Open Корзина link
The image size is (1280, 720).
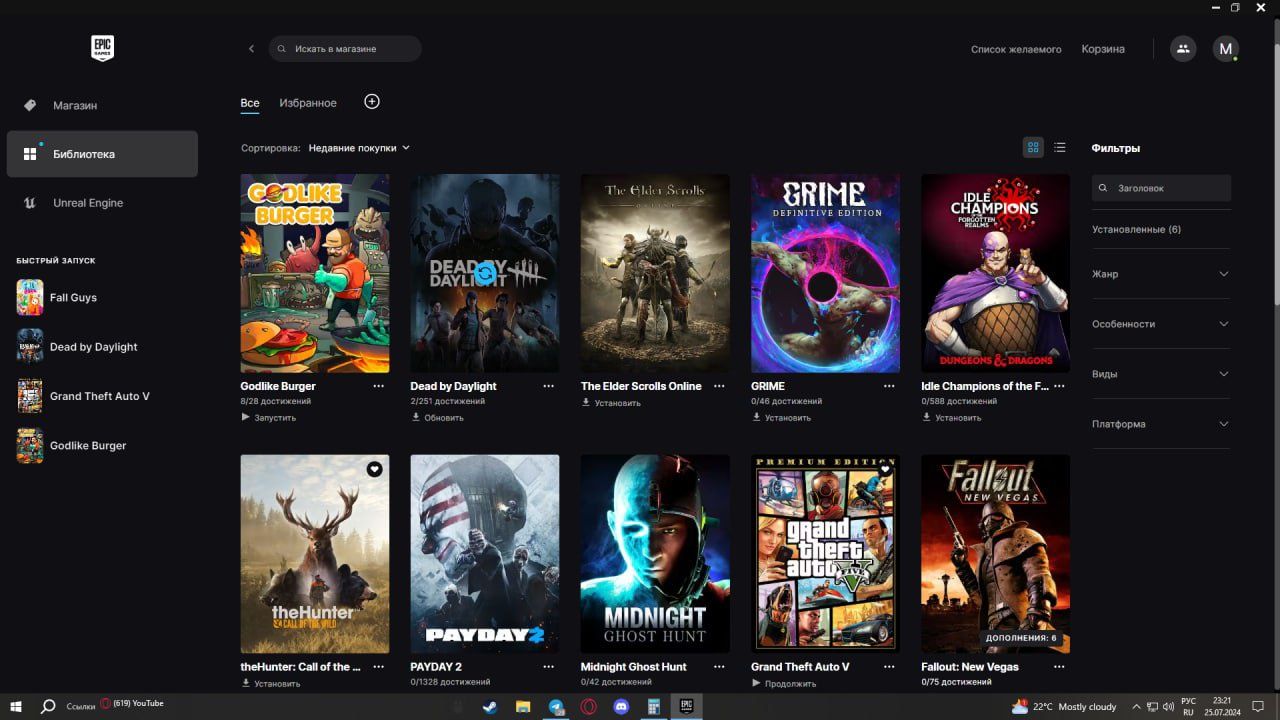click(x=1103, y=49)
